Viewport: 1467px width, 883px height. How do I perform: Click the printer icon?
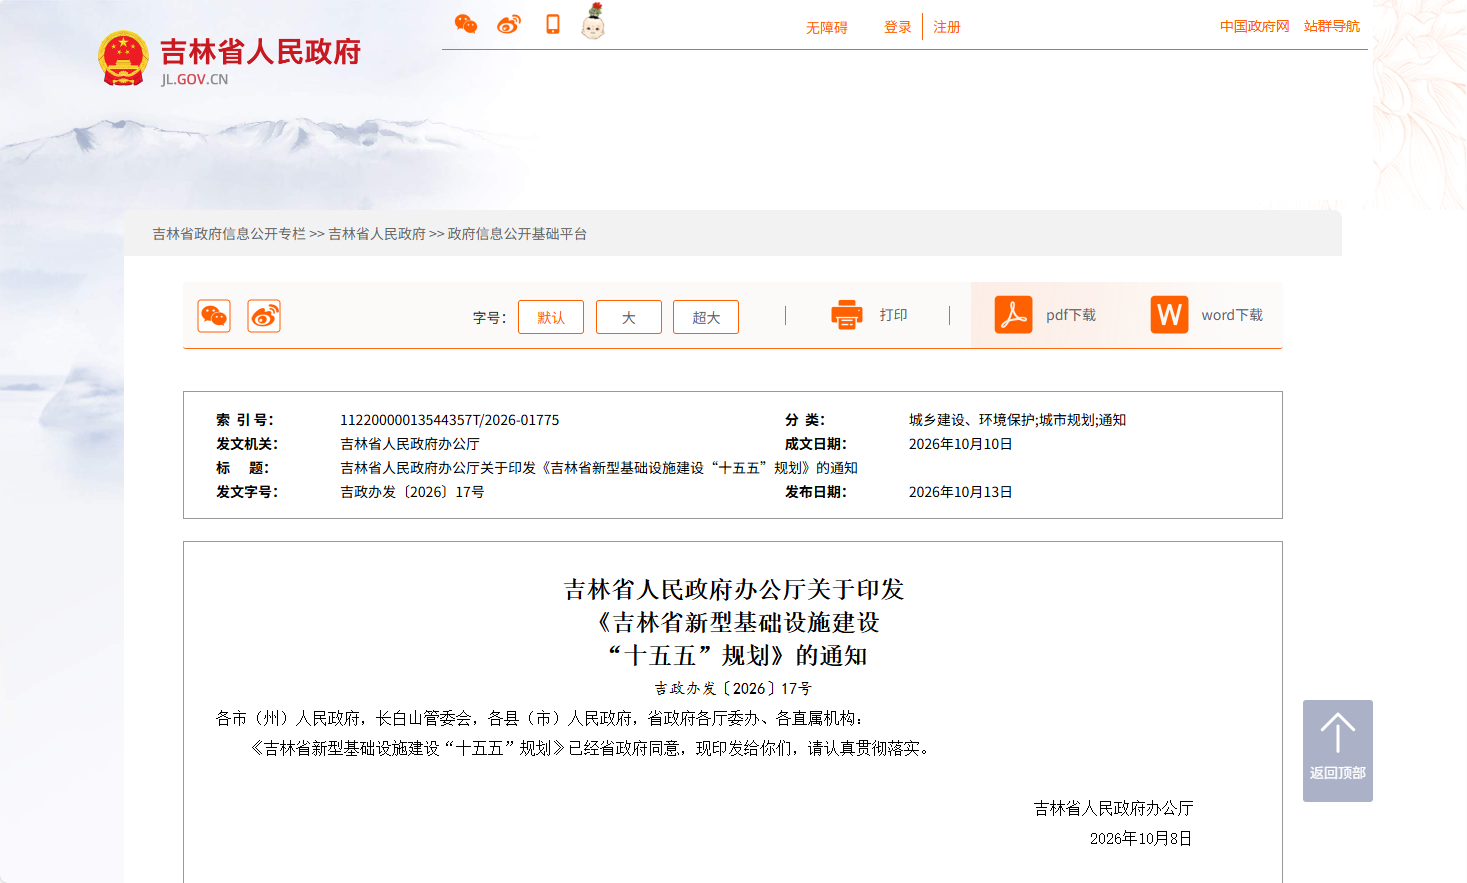pos(847,315)
